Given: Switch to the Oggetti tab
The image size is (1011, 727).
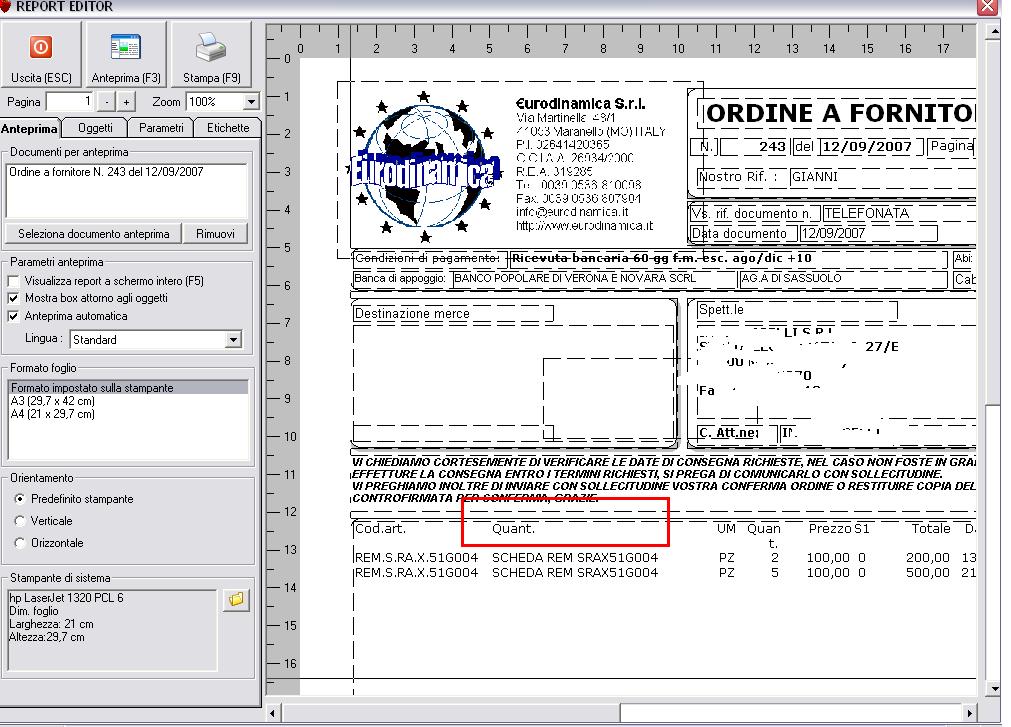Looking at the screenshot, I should pos(95,128).
